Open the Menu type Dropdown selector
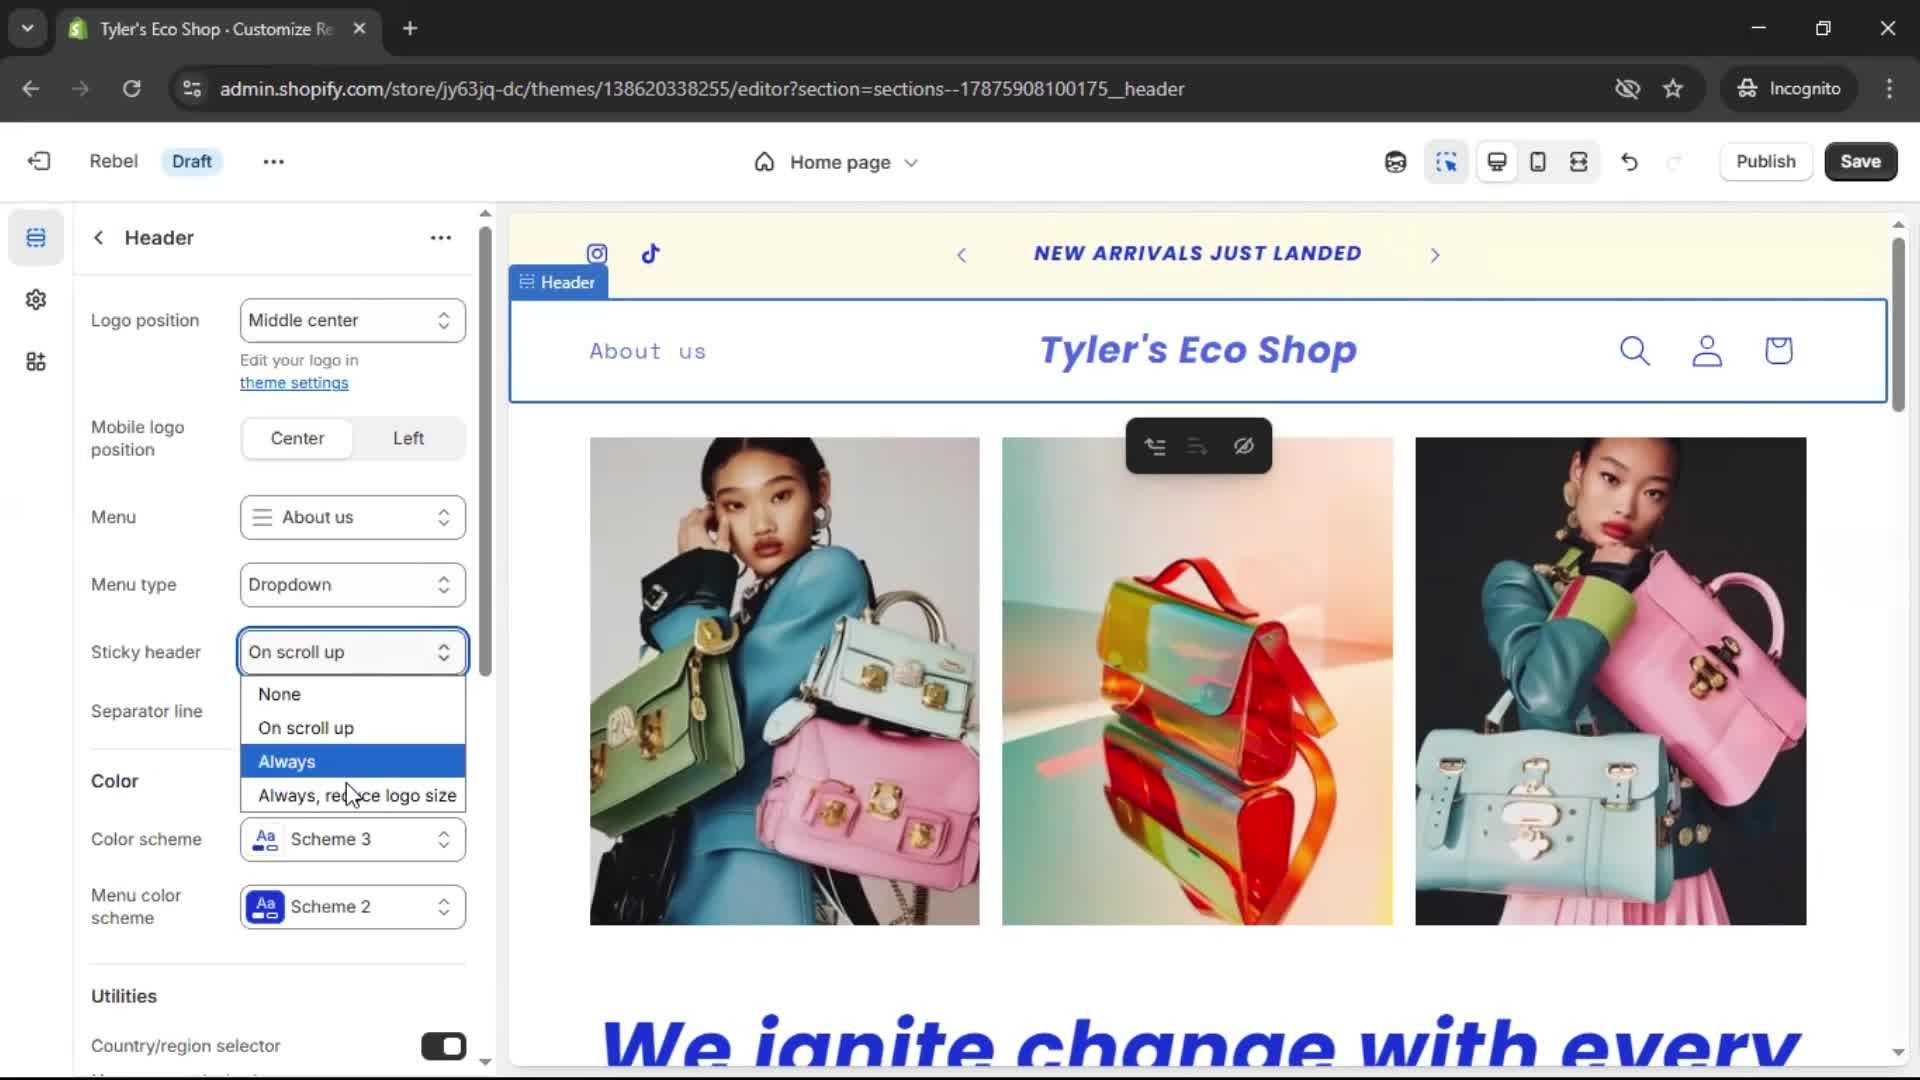 [352, 585]
